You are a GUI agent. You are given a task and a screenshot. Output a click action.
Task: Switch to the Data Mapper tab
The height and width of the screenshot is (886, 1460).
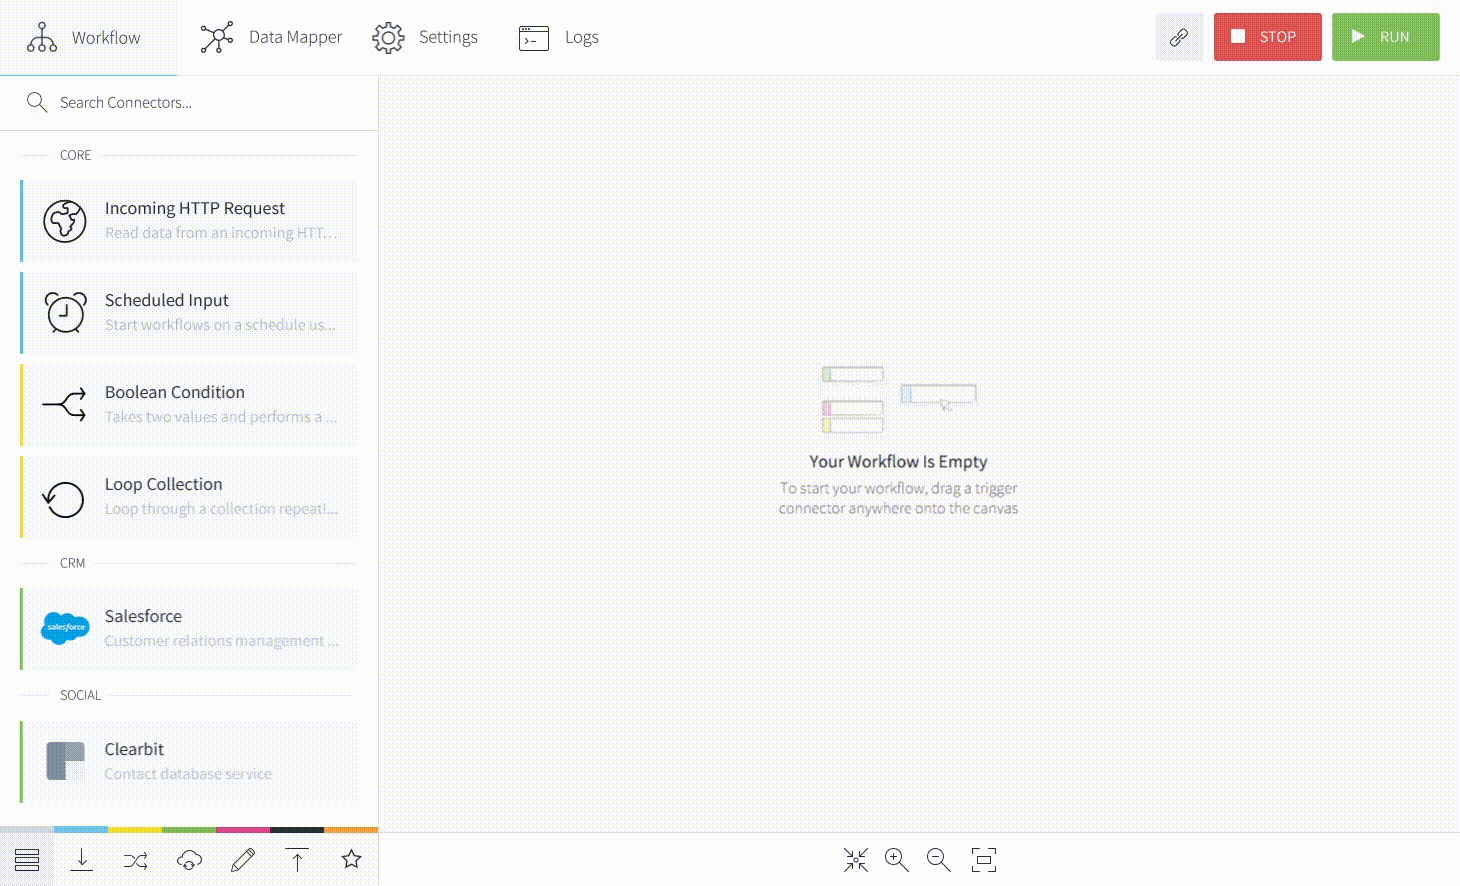(271, 37)
